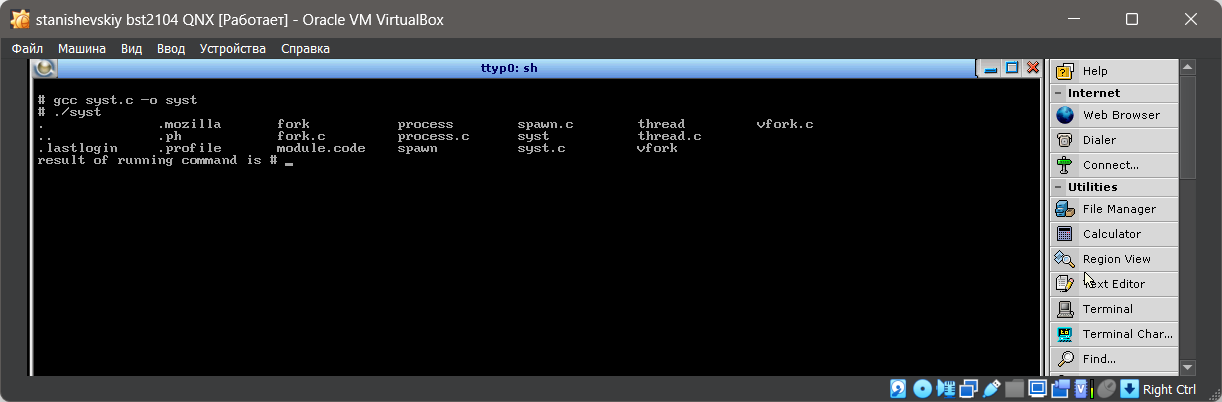Open the Машина menu
The width and height of the screenshot is (1222, 402).
coord(82,48)
